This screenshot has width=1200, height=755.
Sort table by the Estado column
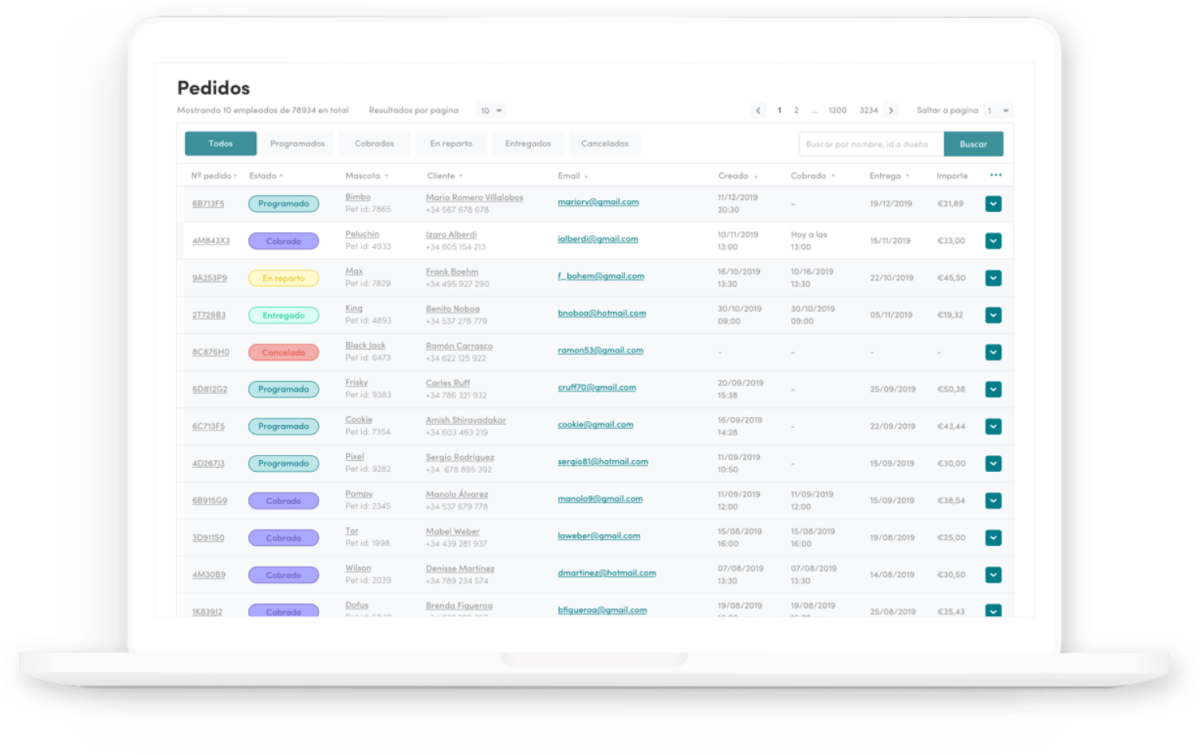(x=262, y=174)
